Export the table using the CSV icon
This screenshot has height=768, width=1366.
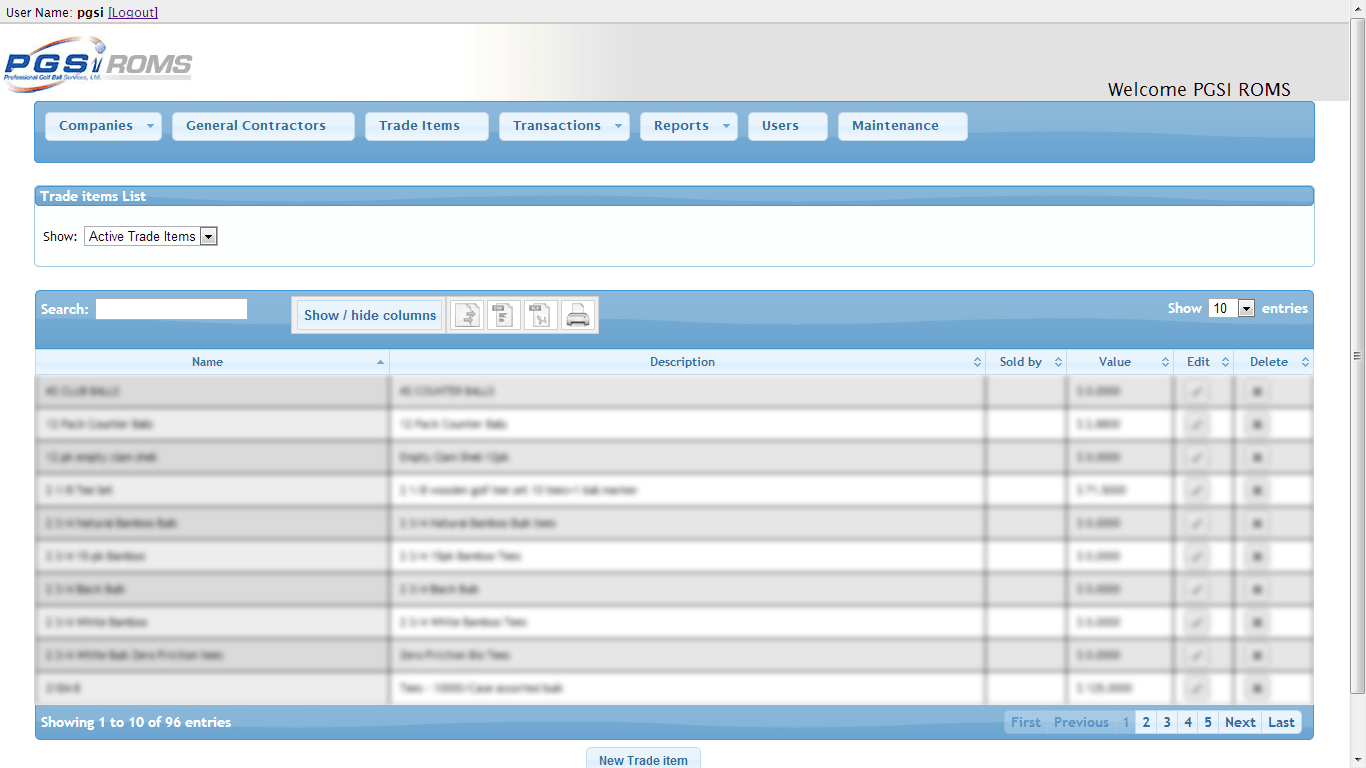(x=504, y=315)
